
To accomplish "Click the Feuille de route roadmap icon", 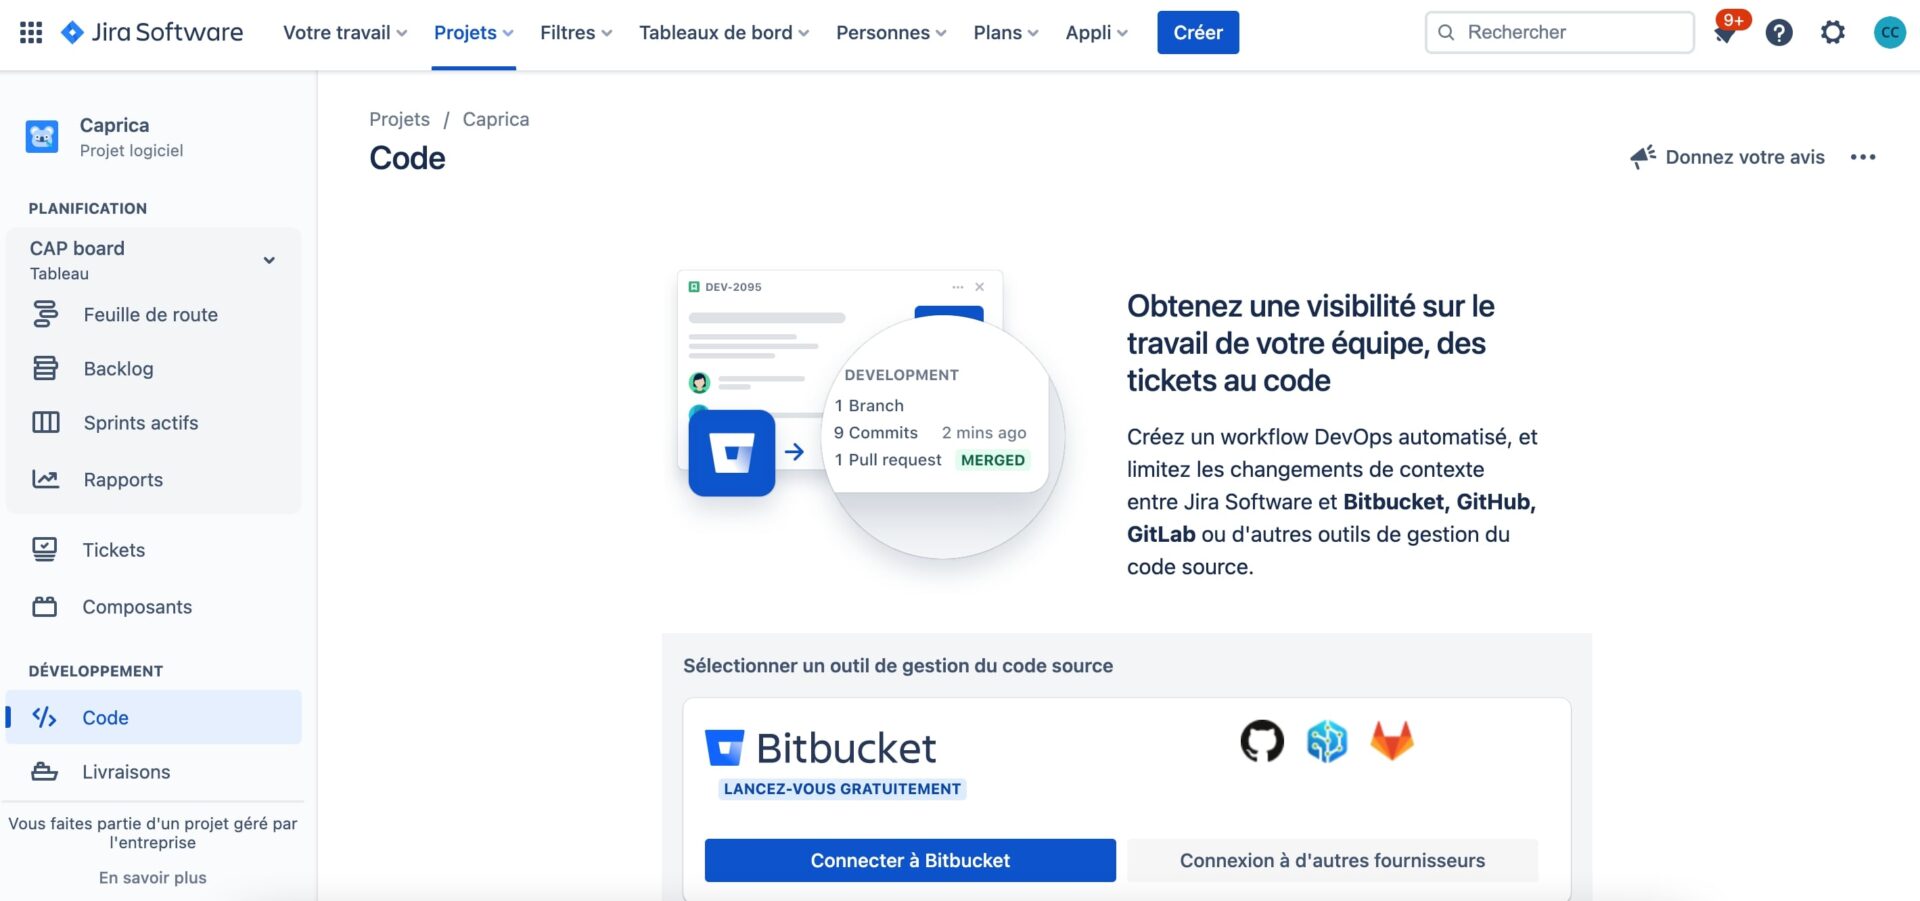I will 45,314.
